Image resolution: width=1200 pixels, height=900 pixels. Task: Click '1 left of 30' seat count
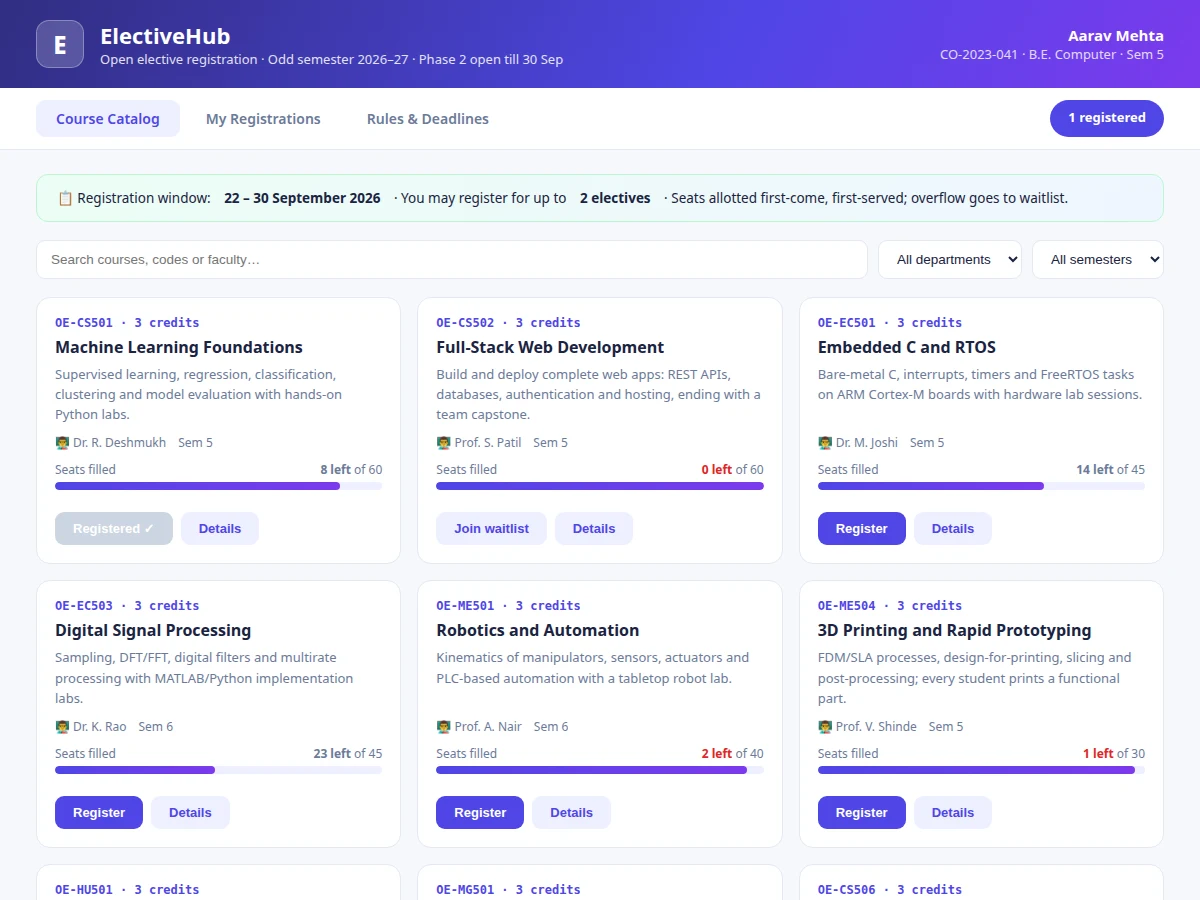click(1114, 753)
